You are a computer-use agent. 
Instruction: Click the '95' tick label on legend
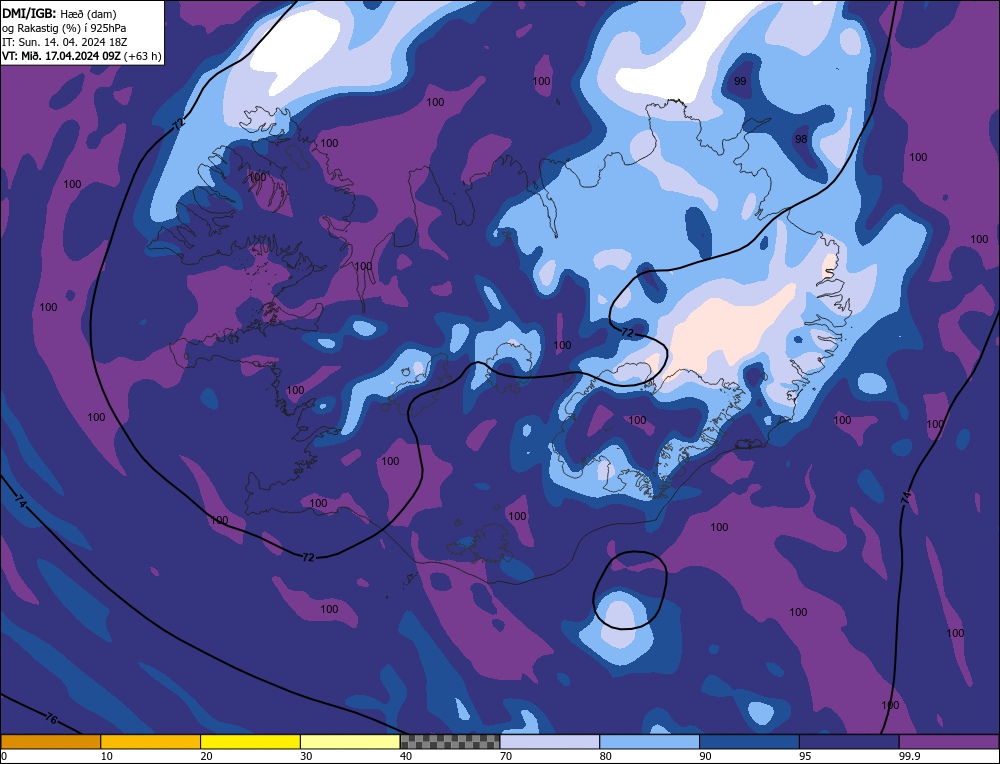[805, 756]
